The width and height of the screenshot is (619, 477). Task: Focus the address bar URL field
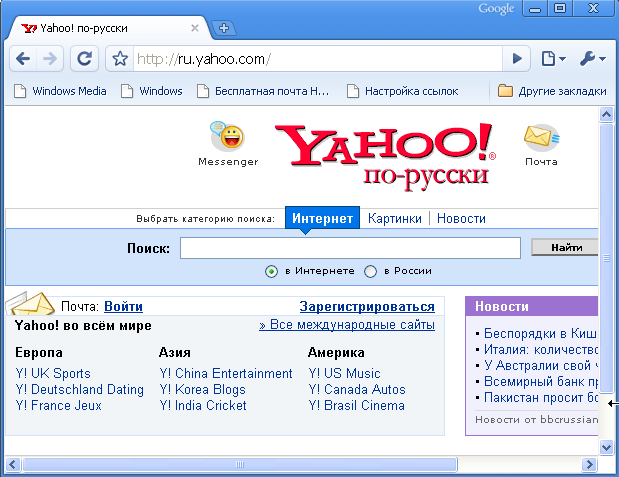[318, 59]
